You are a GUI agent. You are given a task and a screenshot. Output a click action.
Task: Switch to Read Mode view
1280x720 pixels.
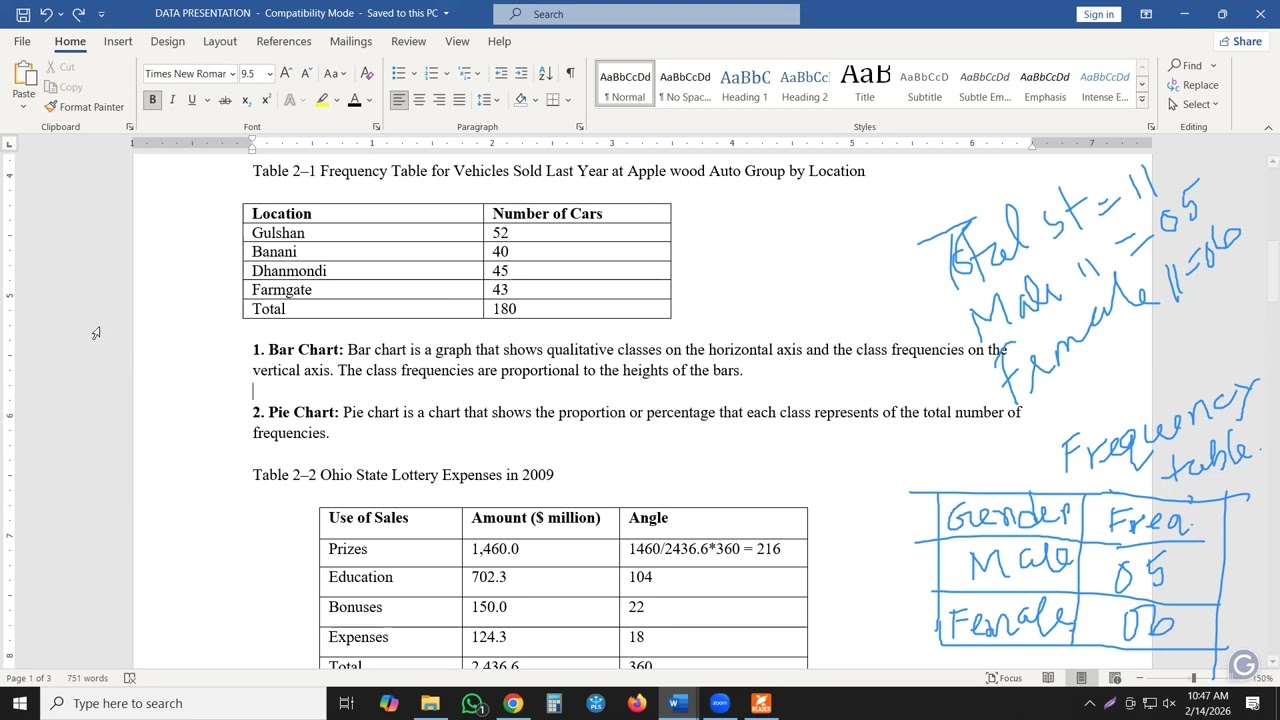[x=1048, y=678]
